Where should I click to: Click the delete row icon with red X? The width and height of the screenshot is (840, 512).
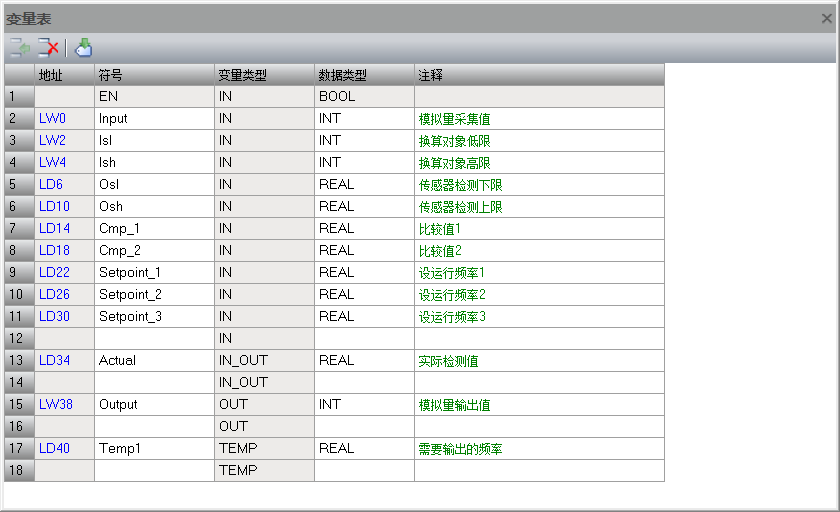48,48
